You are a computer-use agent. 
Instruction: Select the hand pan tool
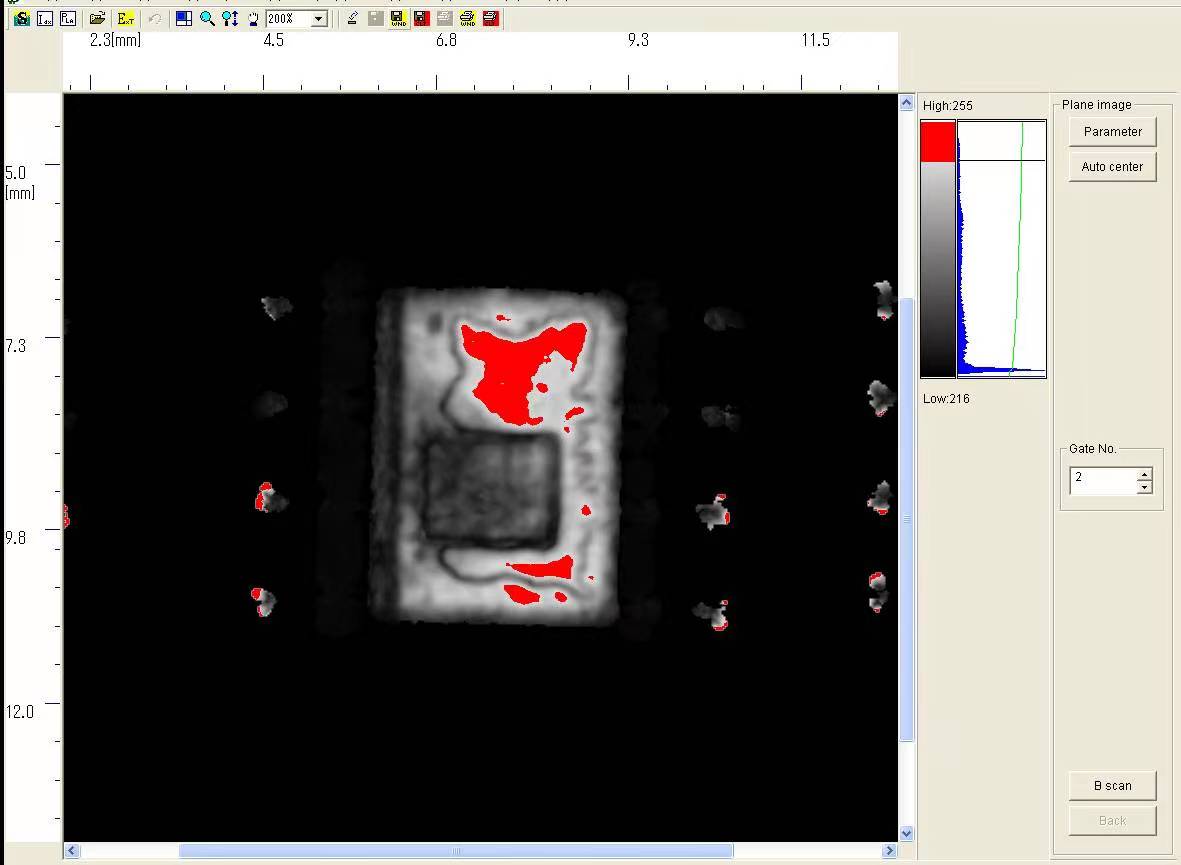click(253, 19)
